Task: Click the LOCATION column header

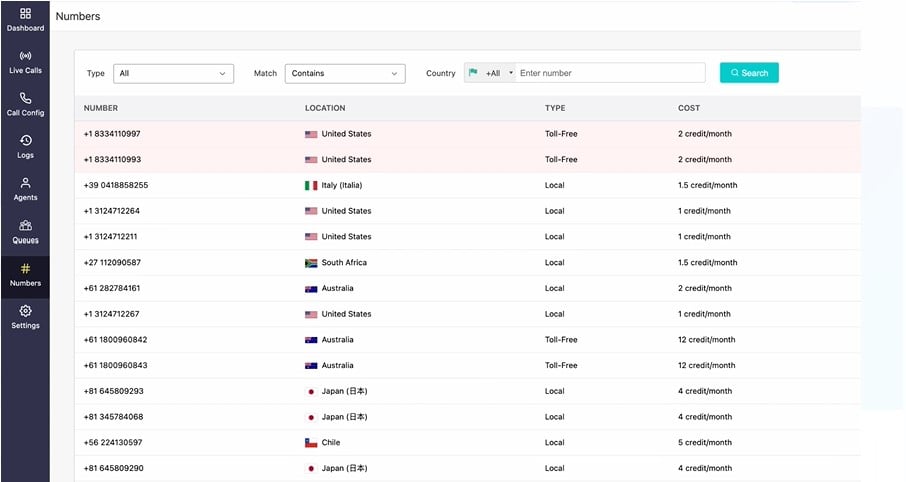Action: point(325,108)
